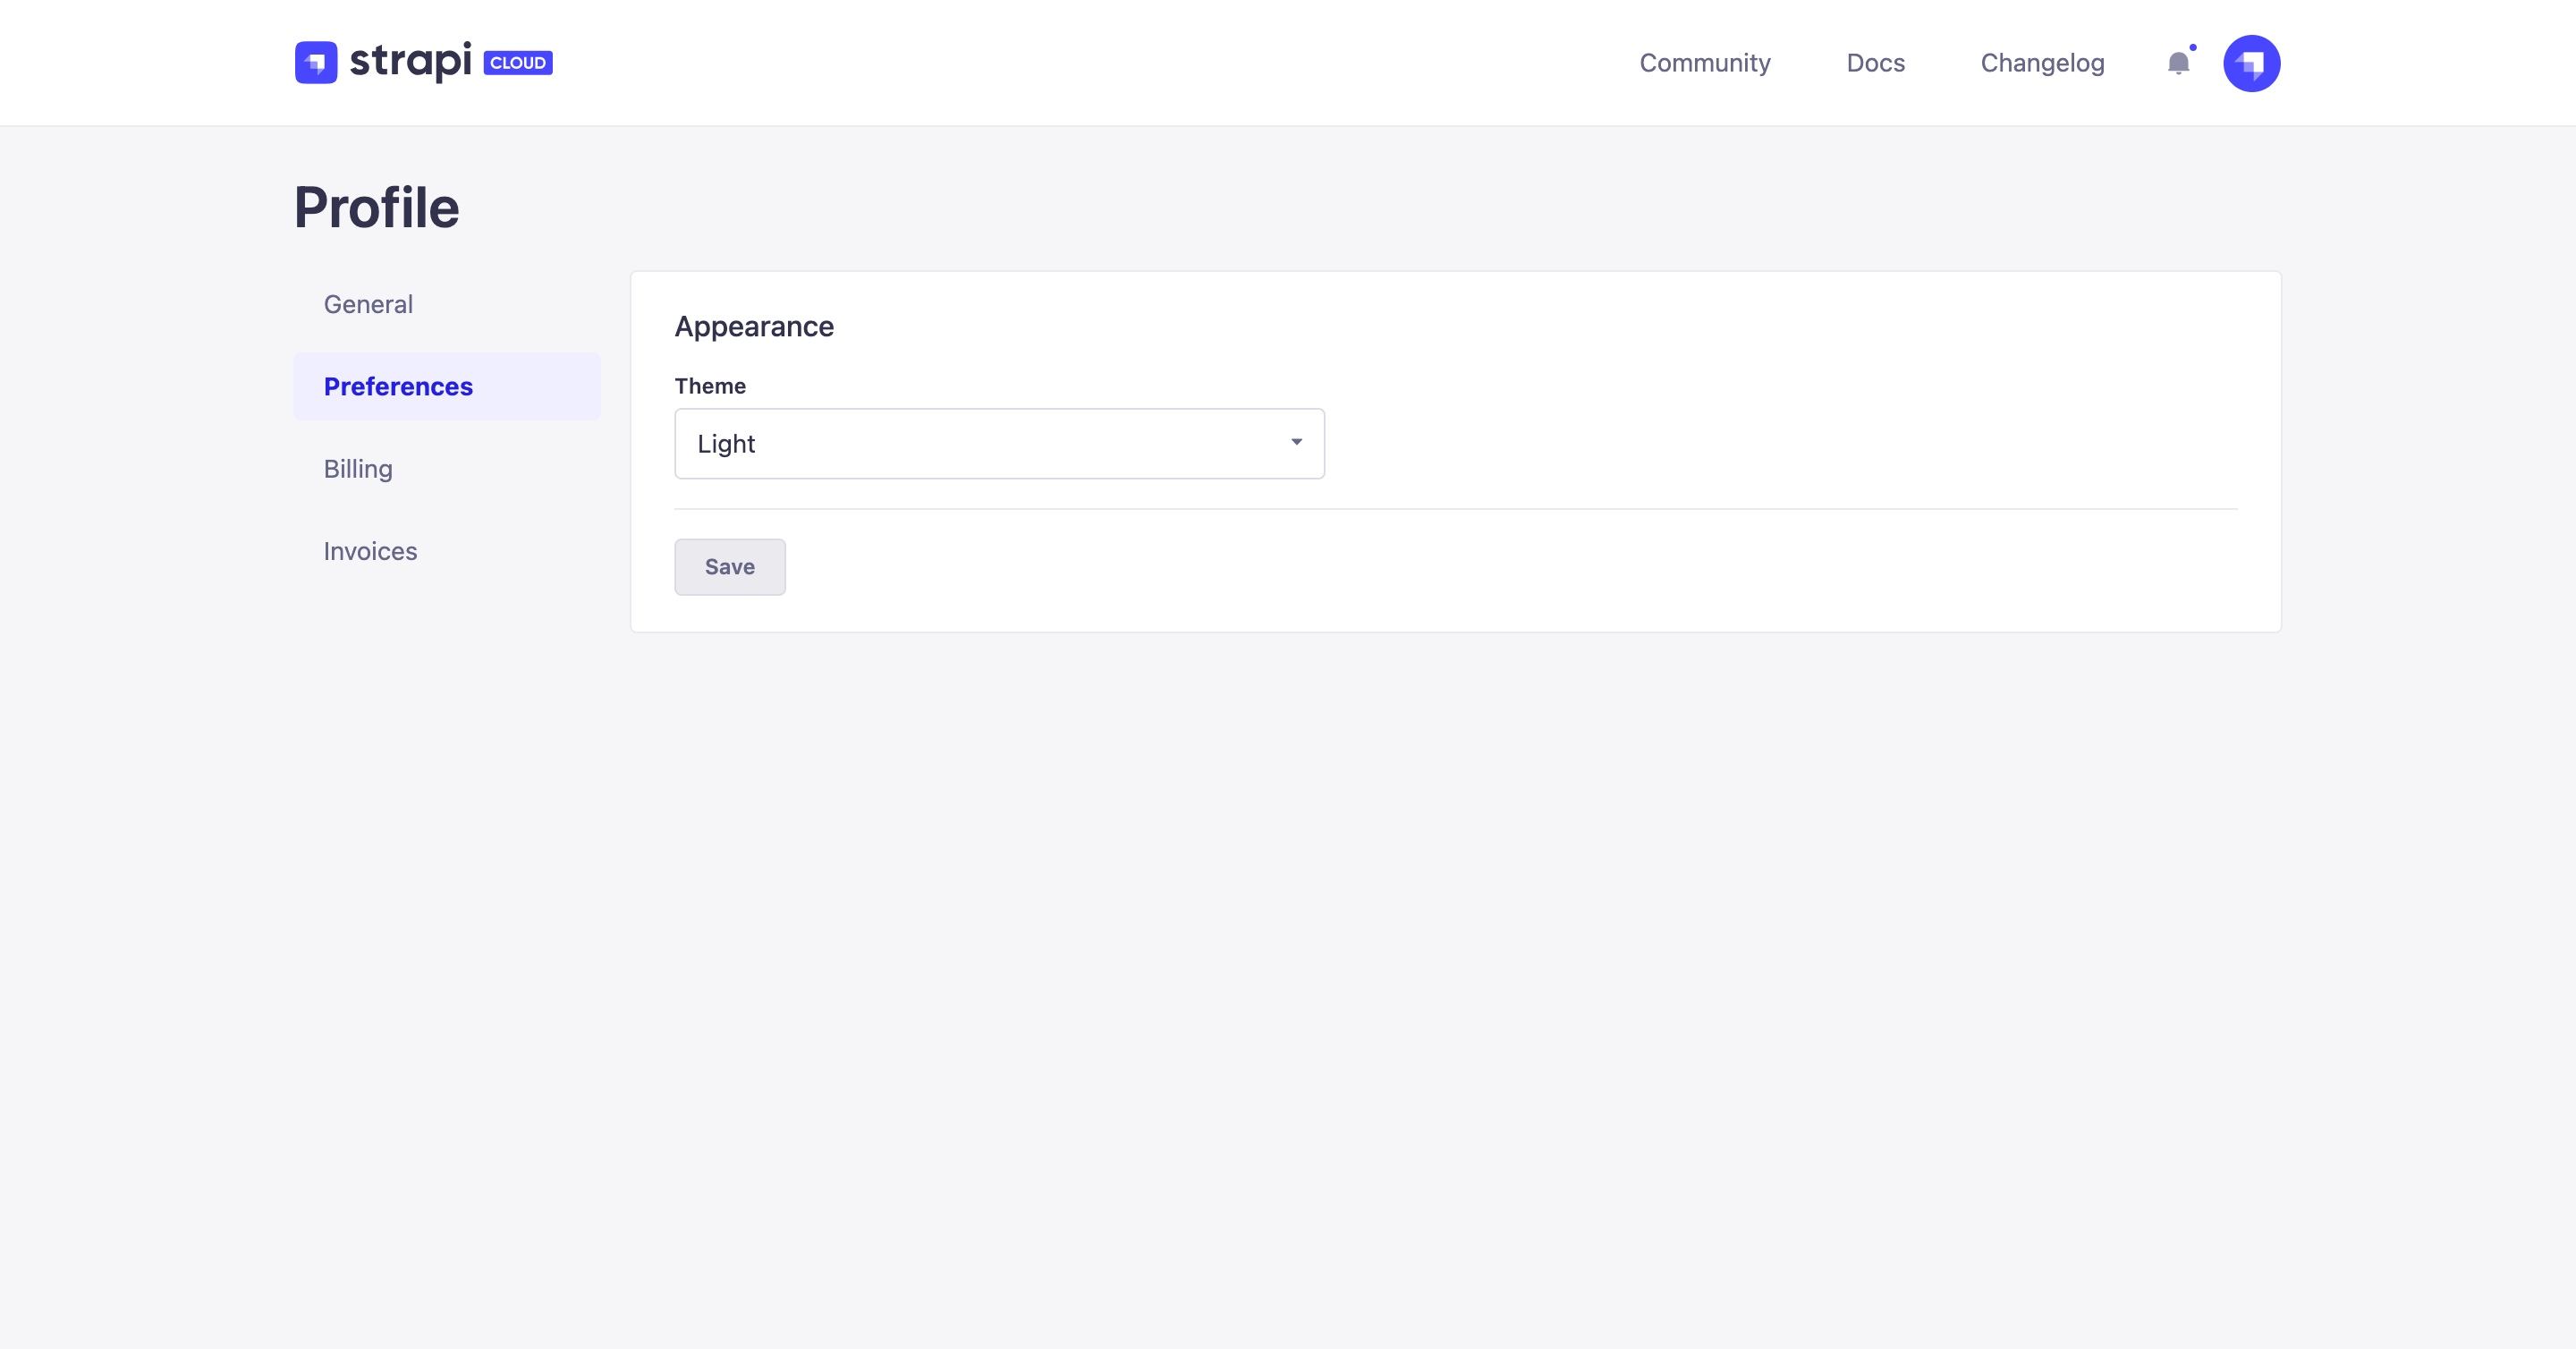Switch to the General section
This screenshot has height=1349, width=2576.
click(368, 304)
